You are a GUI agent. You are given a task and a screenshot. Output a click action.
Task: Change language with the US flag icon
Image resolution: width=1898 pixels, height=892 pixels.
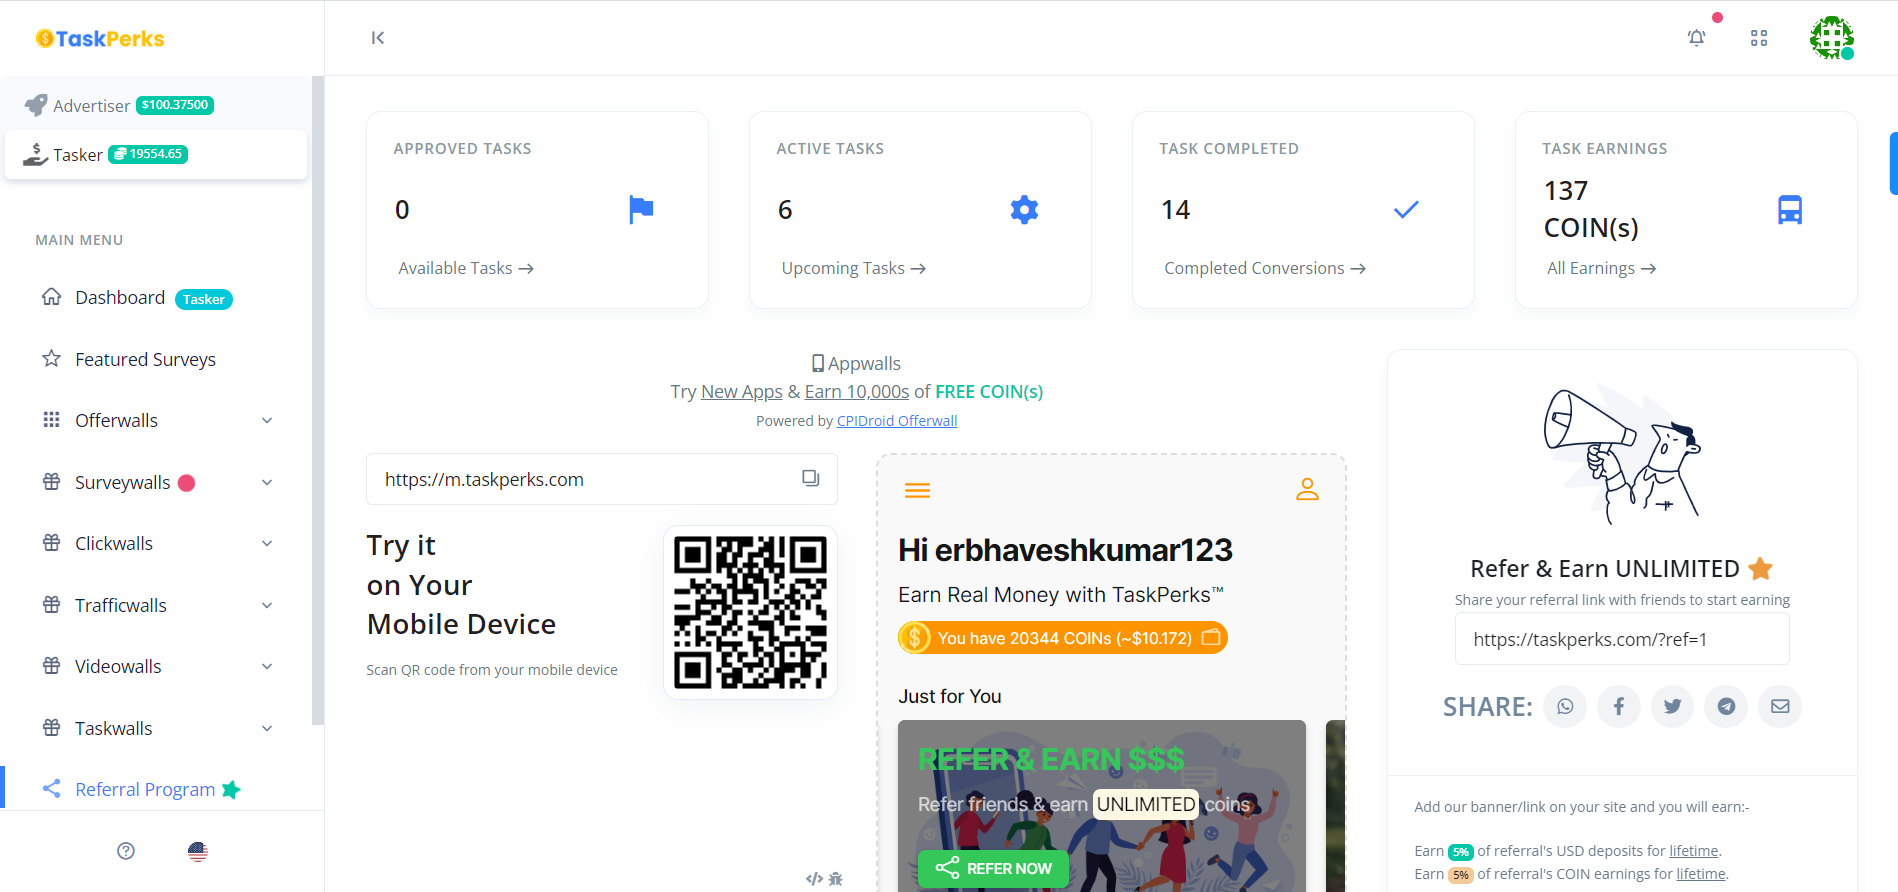pos(198,851)
